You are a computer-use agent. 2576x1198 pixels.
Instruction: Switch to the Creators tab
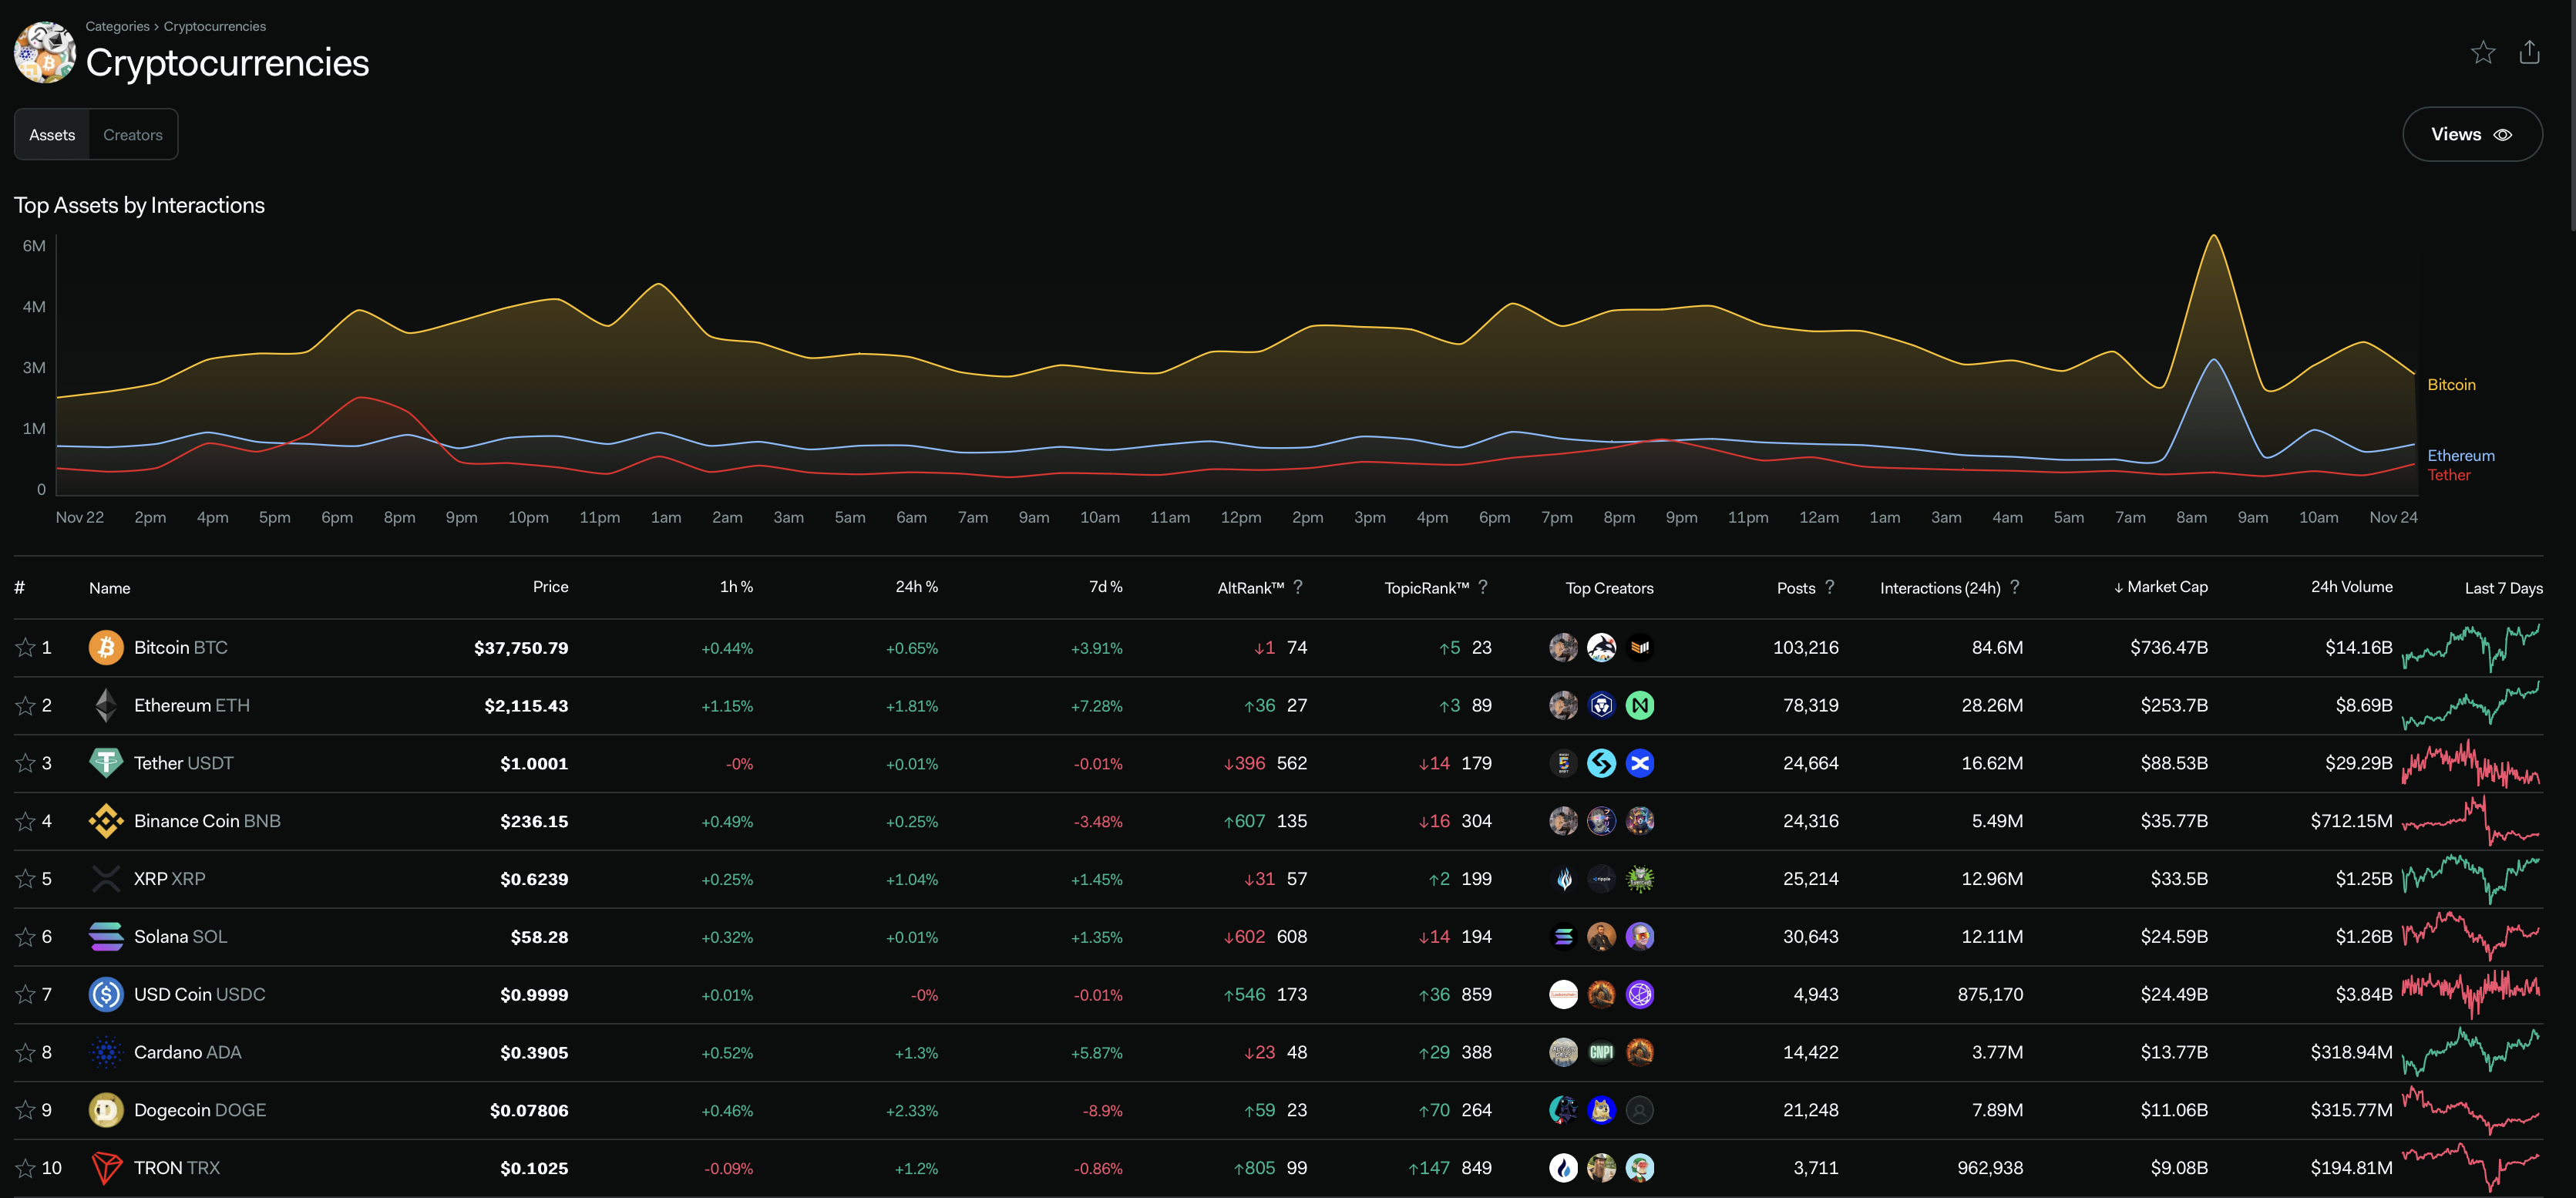click(133, 135)
